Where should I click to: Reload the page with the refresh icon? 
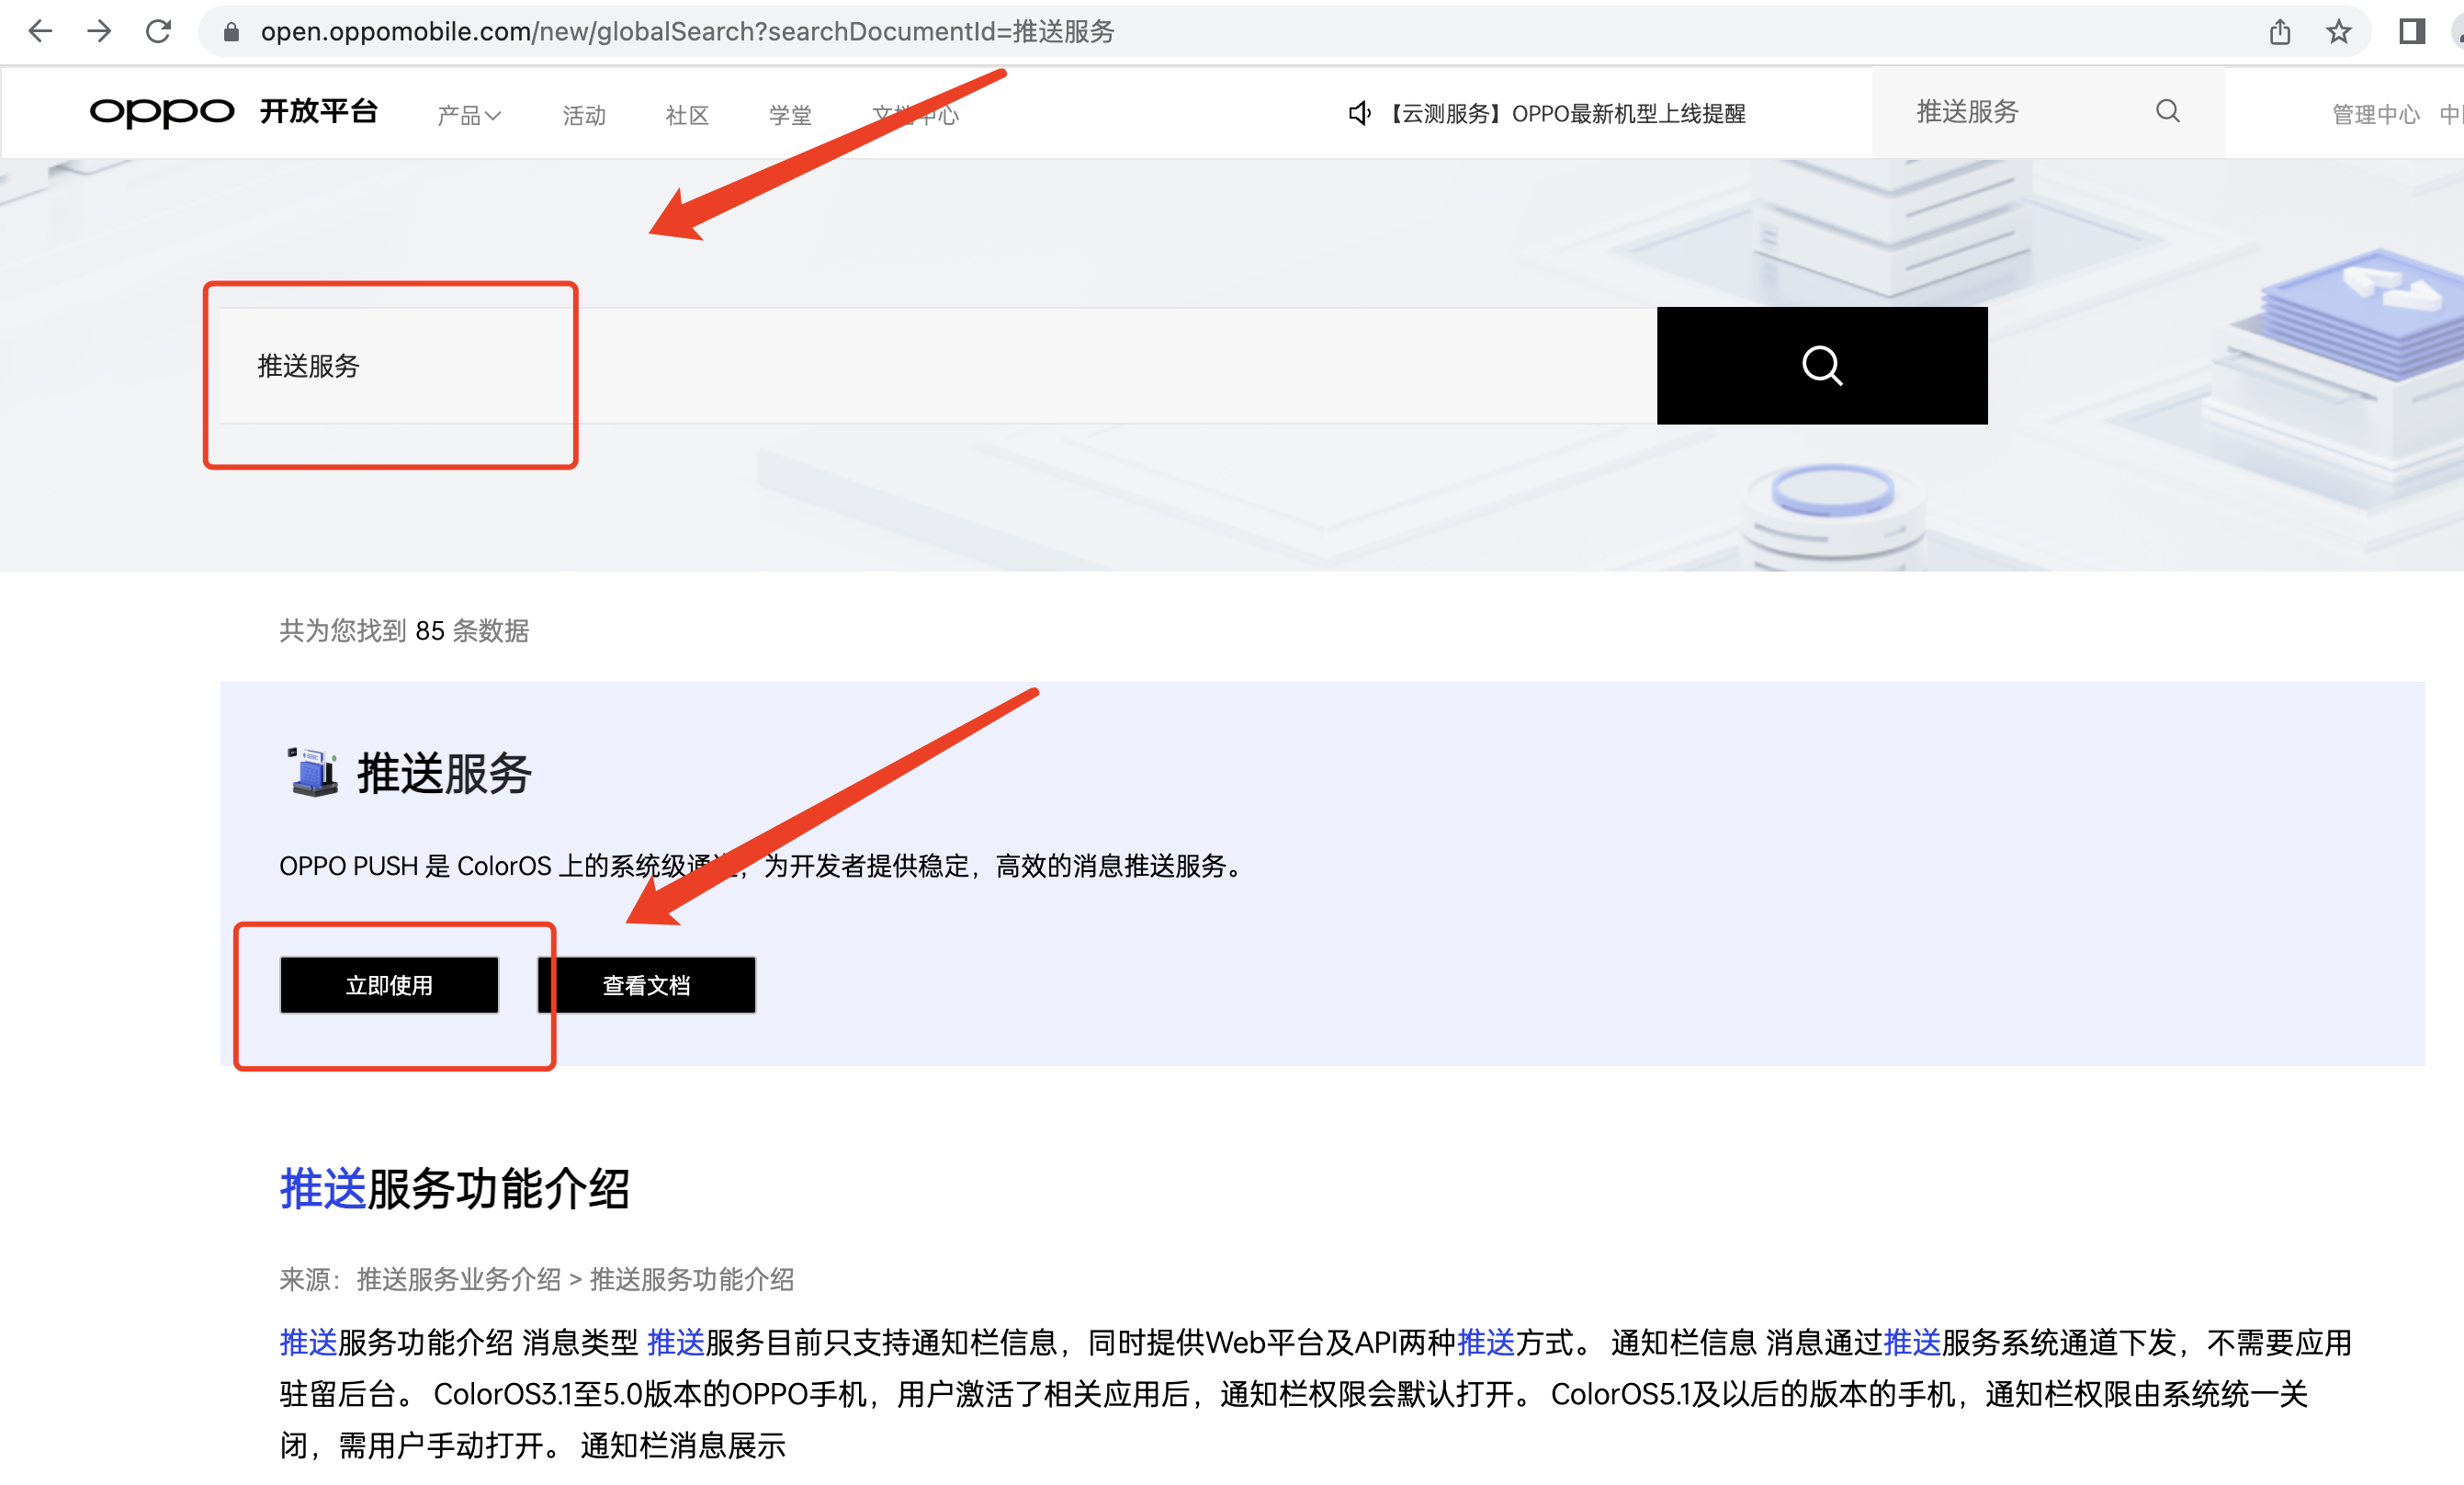point(158,31)
